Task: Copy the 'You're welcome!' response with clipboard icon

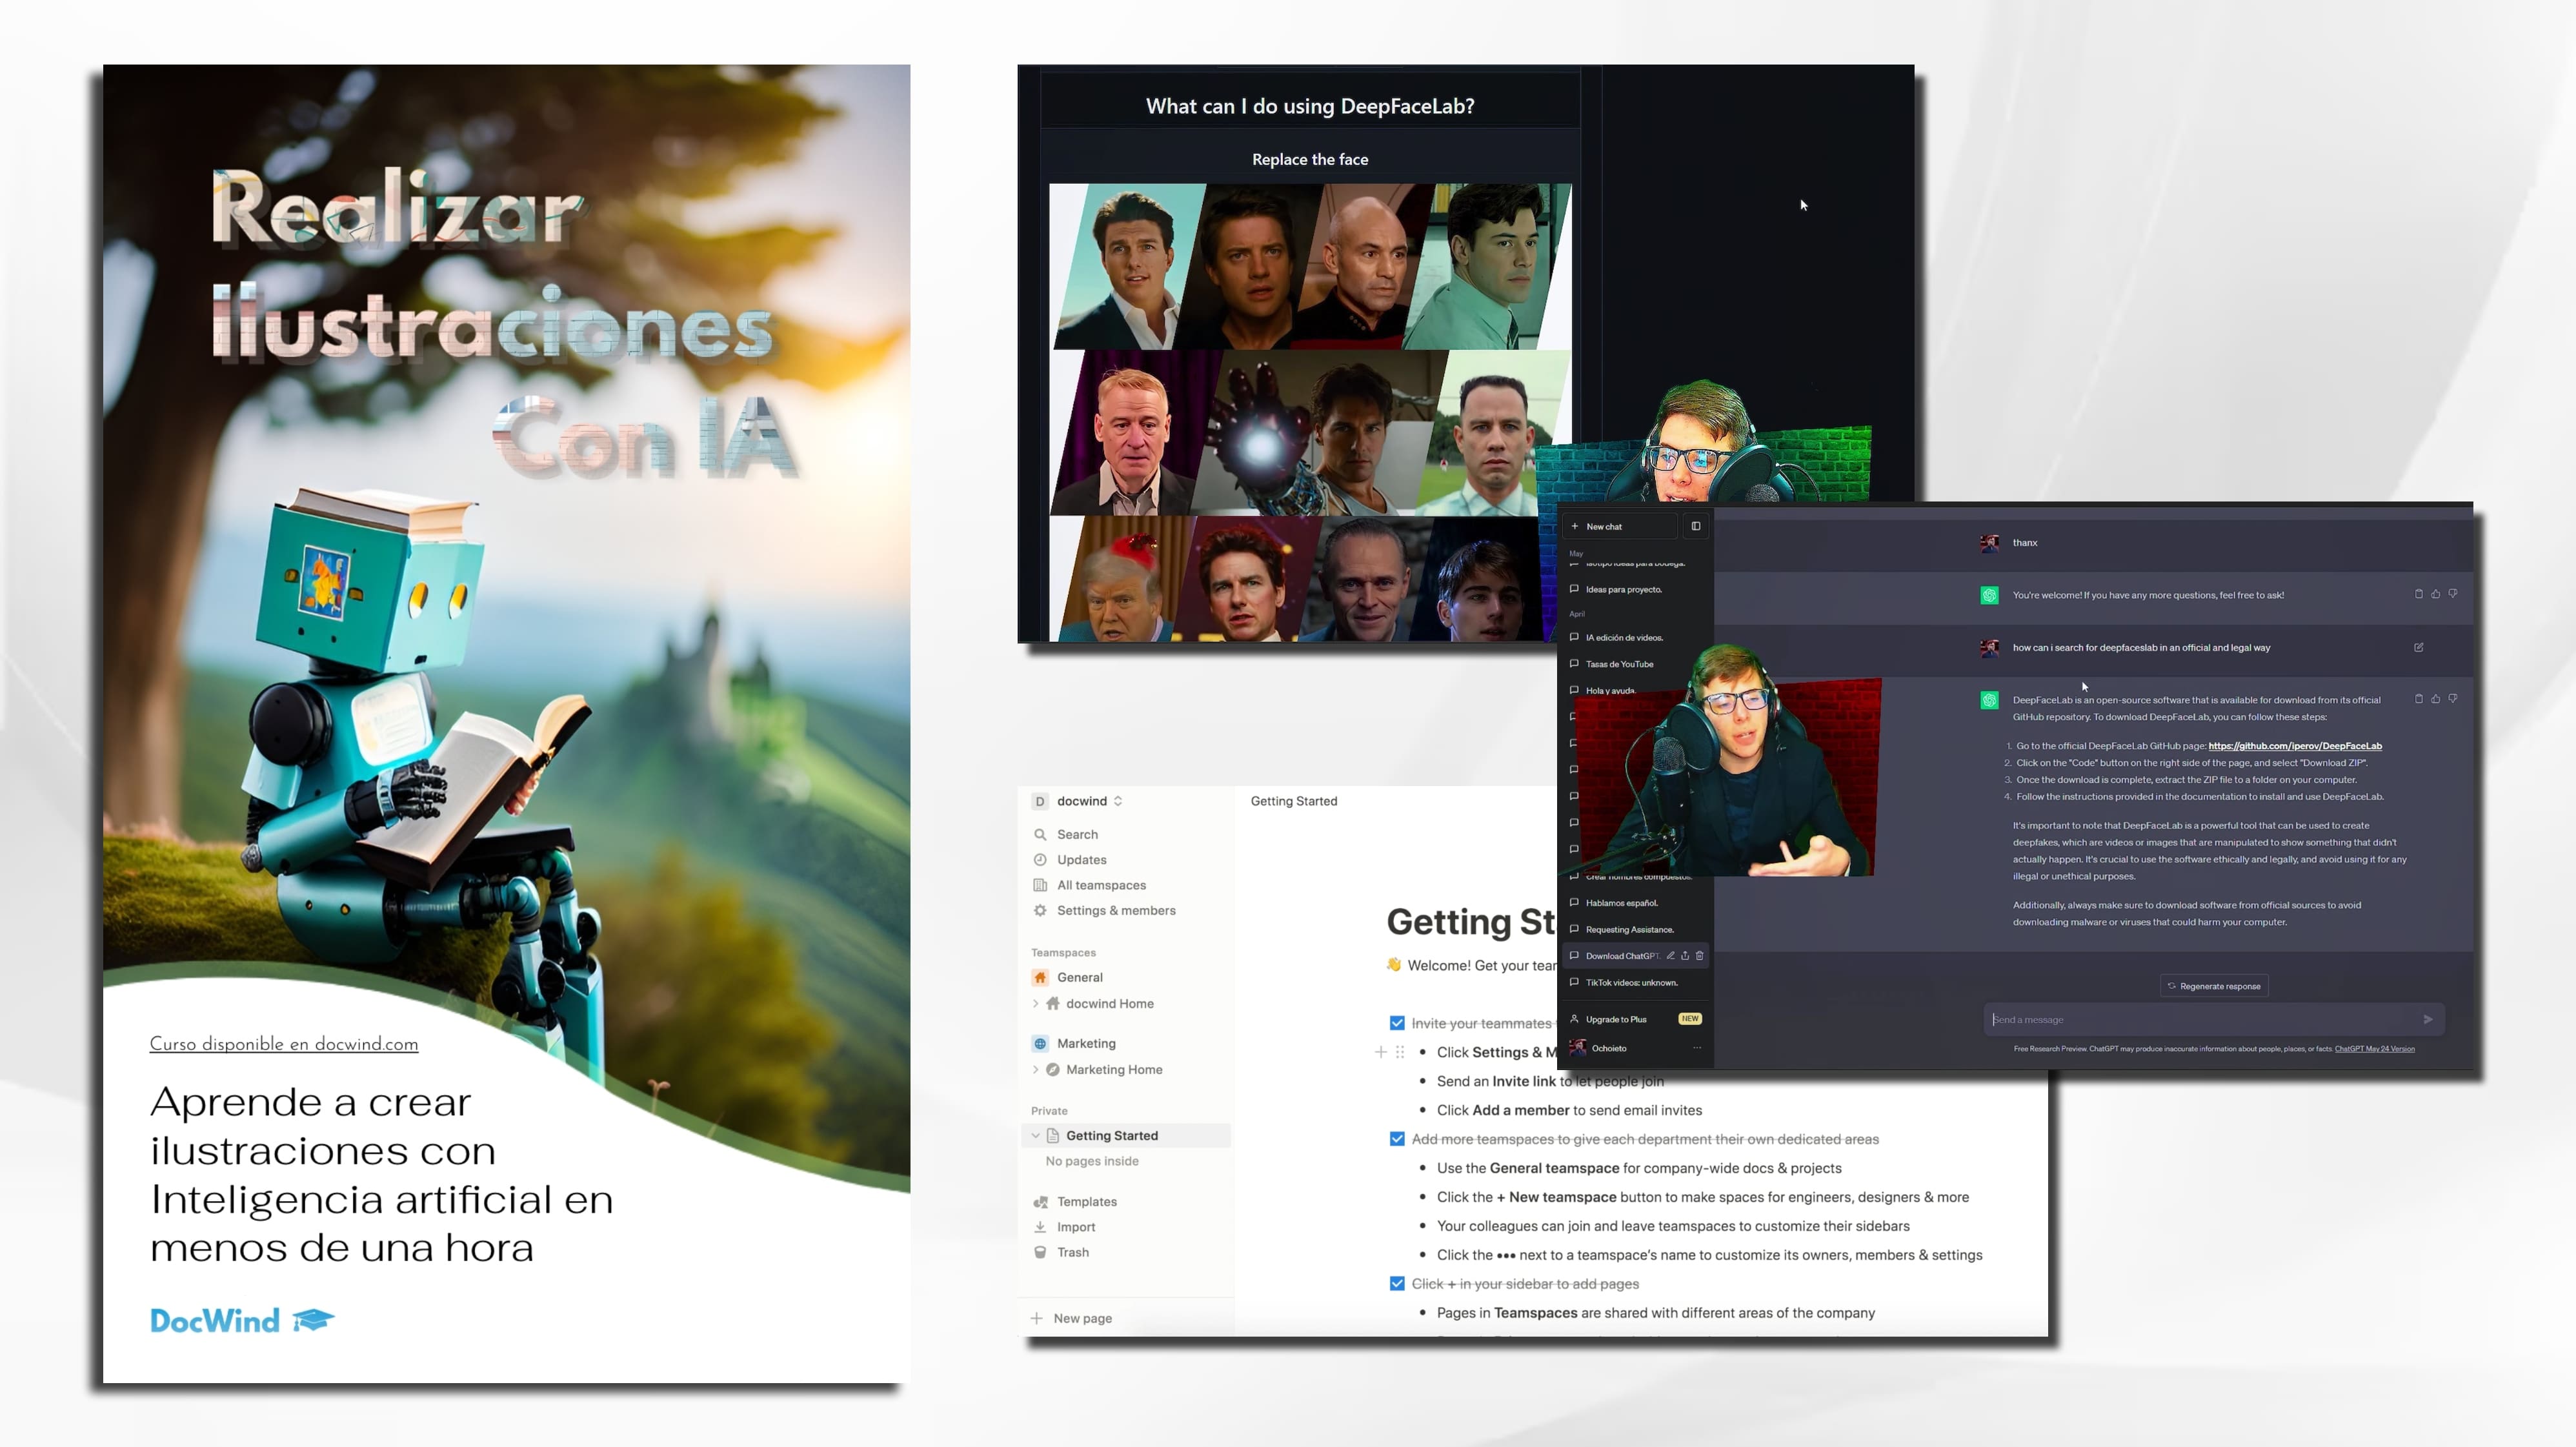Action: (x=2419, y=594)
